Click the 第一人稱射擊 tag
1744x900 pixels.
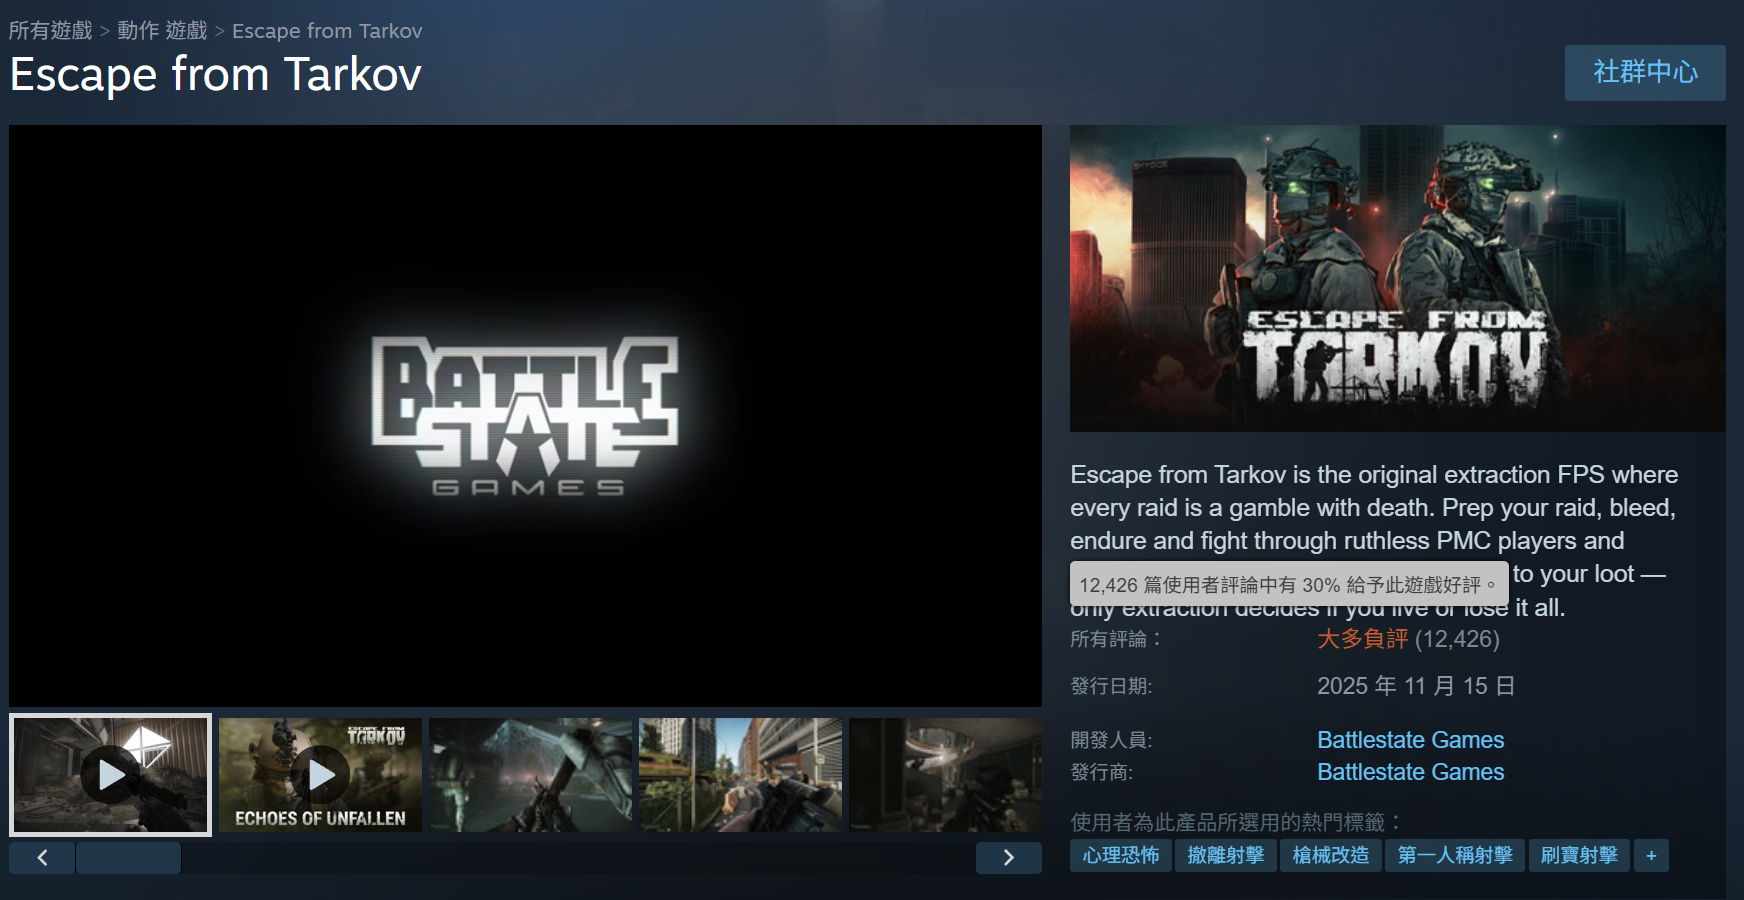pos(1454,856)
